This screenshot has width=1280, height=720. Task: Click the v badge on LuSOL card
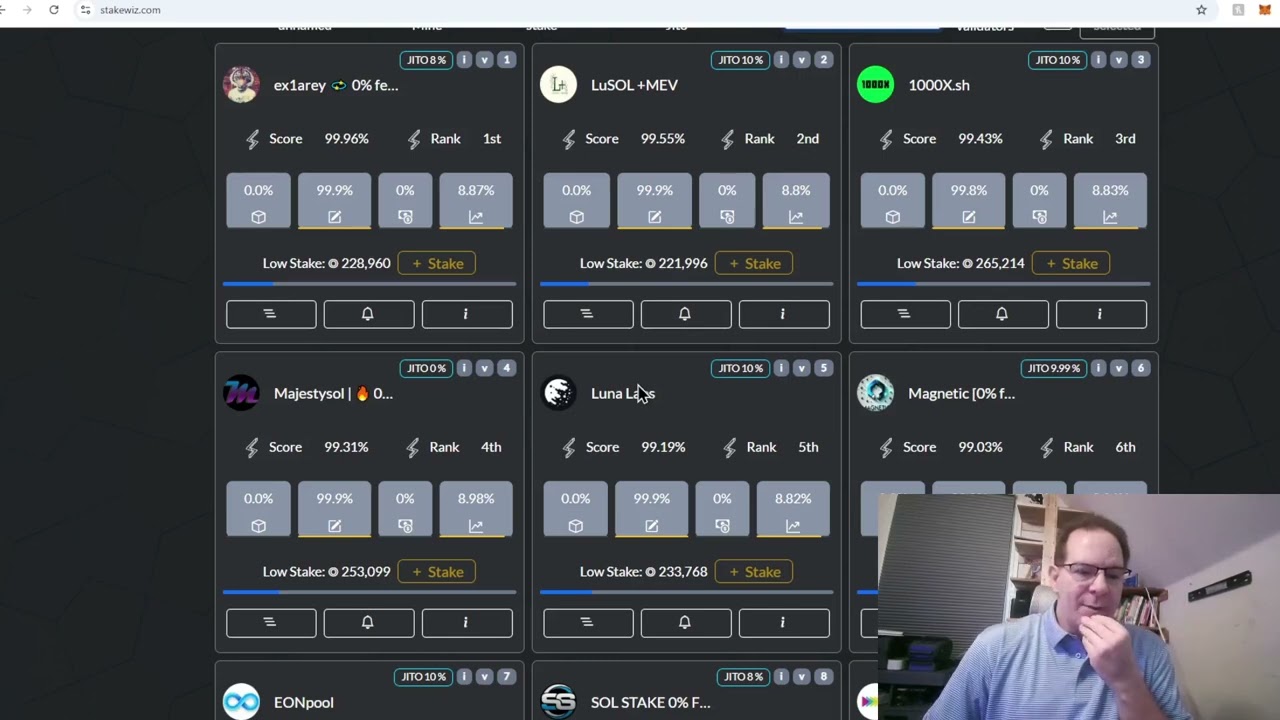[x=801, y=60]
